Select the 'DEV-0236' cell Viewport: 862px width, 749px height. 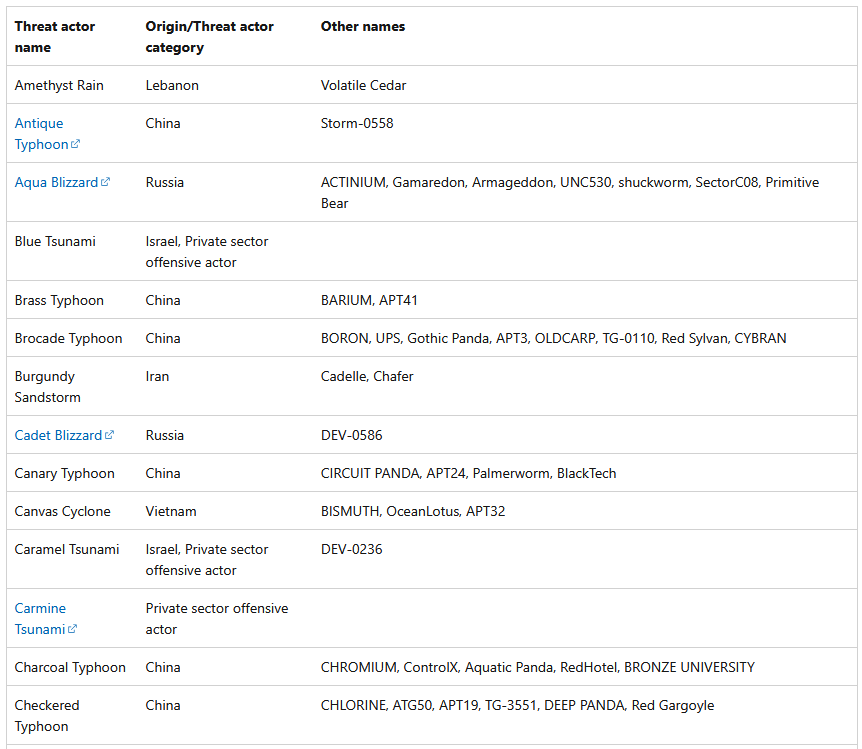tap(352, 549)
